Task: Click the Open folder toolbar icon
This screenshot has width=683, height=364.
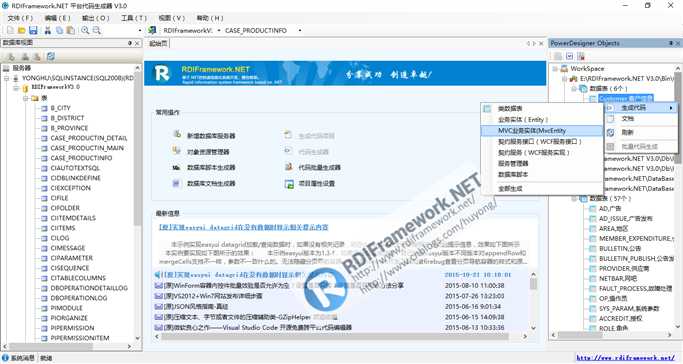Action: (21, 30)
